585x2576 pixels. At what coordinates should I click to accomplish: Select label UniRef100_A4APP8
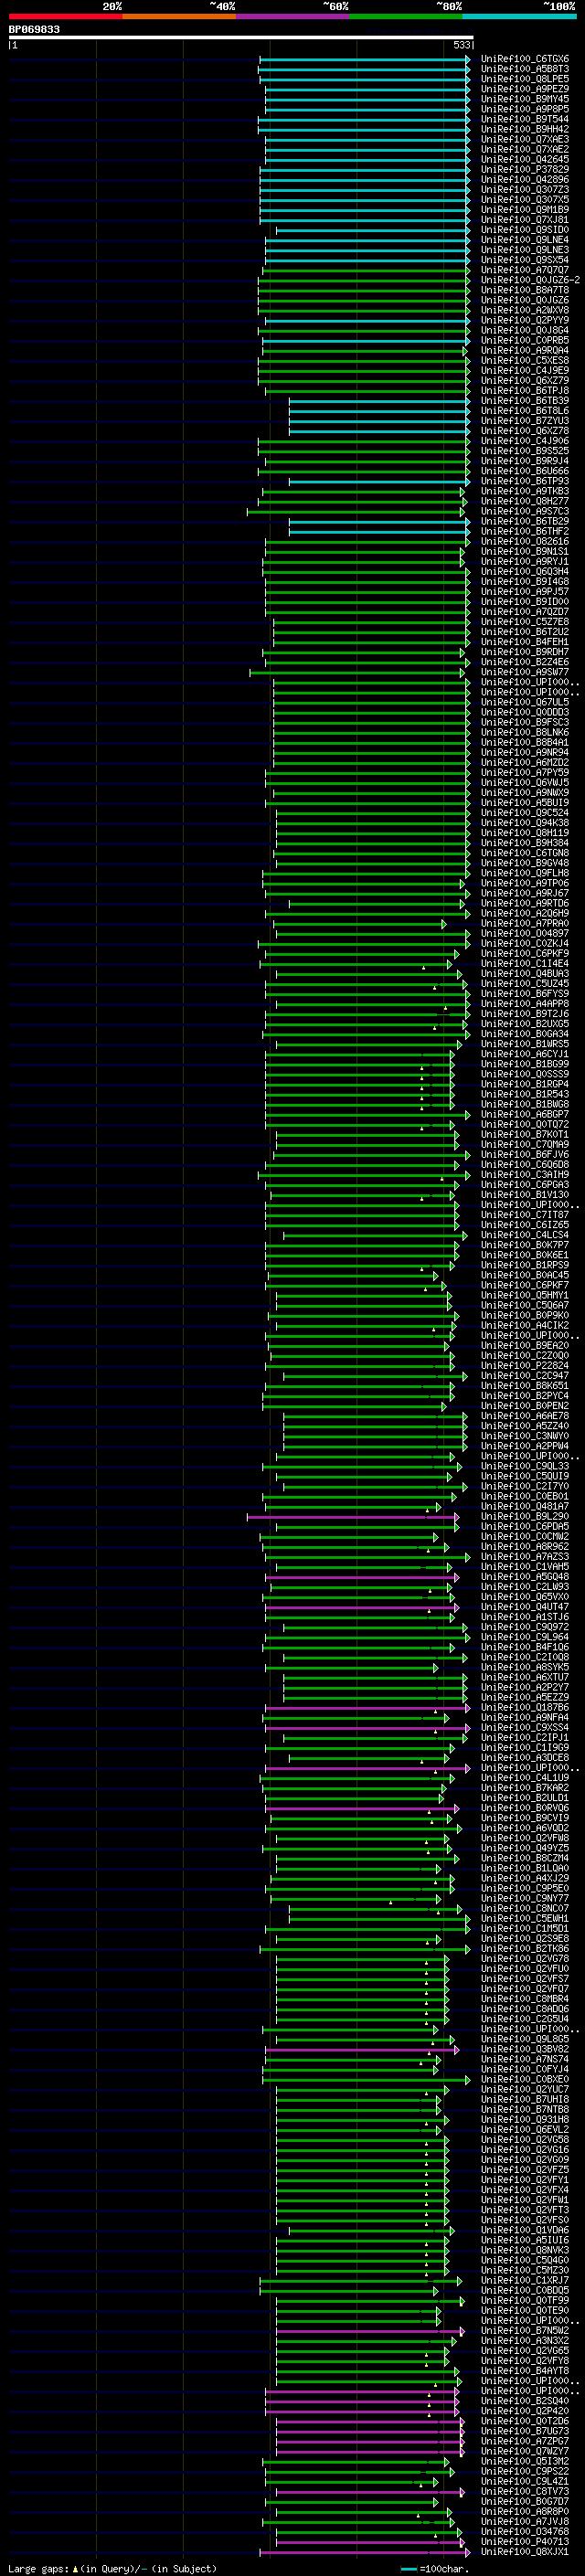coord(525,1003)
